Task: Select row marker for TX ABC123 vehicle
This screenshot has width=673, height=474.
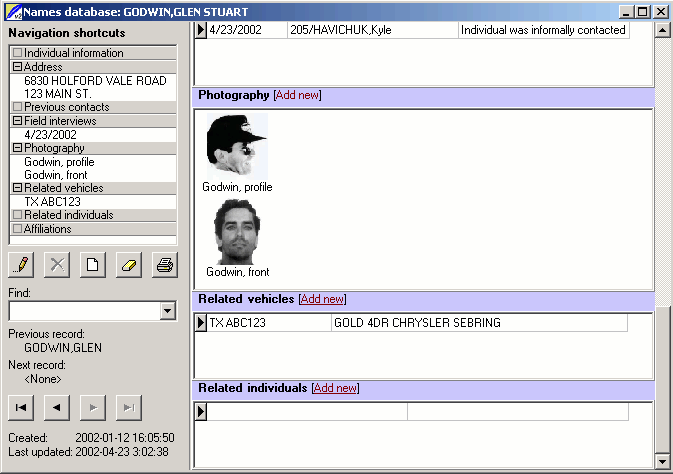Action: 201,323
